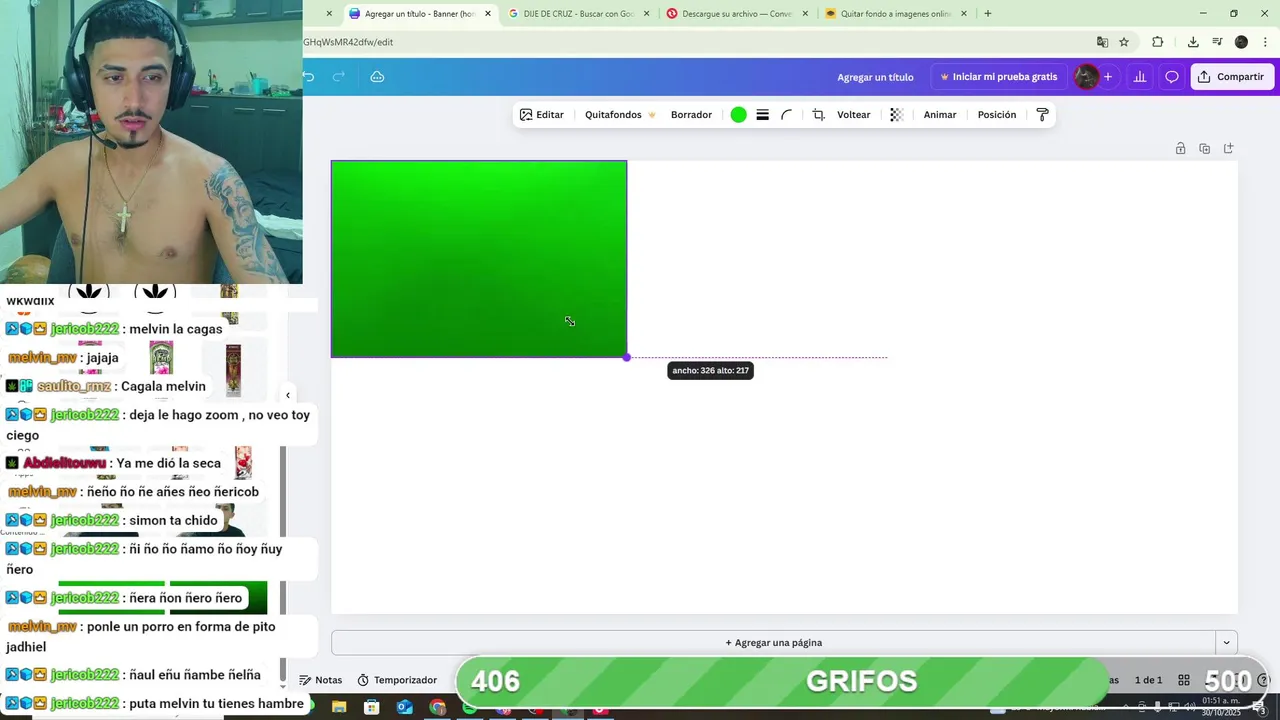Open the Canva profile avatar

point(1086,77)
